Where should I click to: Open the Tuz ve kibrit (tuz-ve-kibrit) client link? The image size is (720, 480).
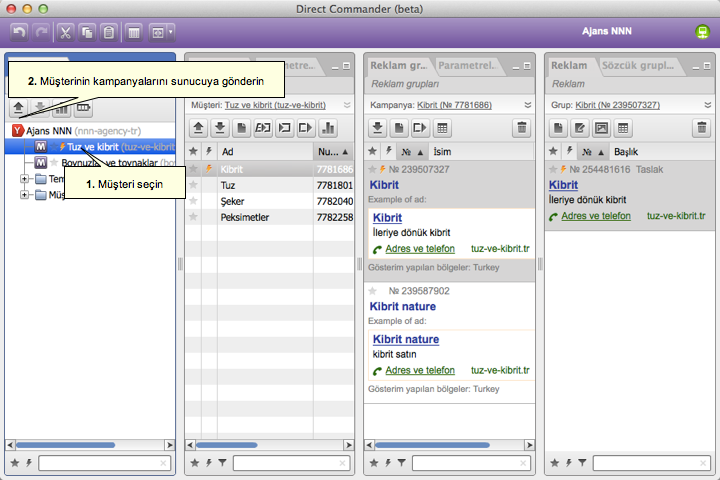275,105
